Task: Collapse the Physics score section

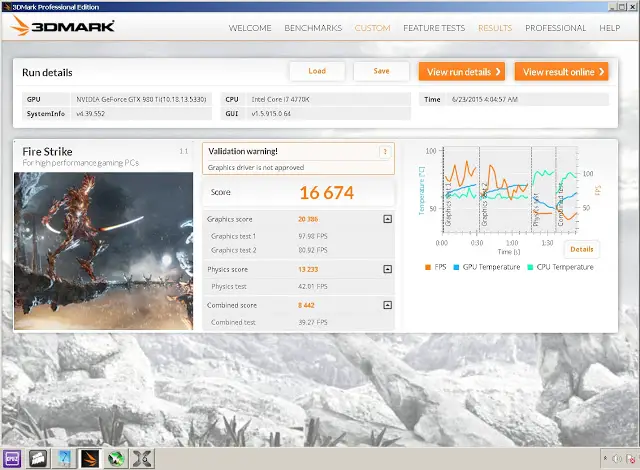Action: pos(387,269)
